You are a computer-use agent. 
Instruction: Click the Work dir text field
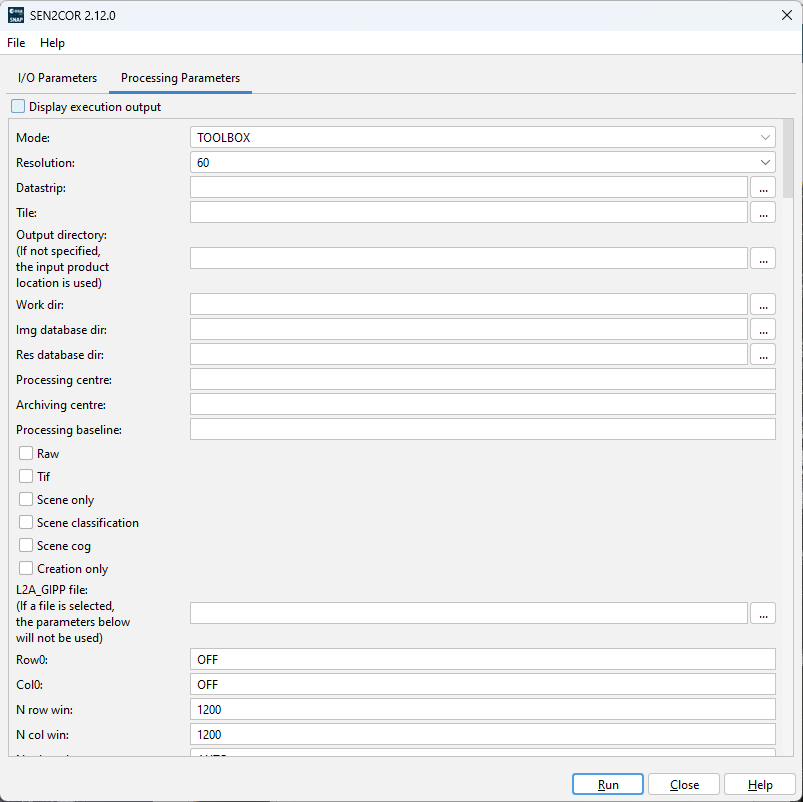point(469,304)
